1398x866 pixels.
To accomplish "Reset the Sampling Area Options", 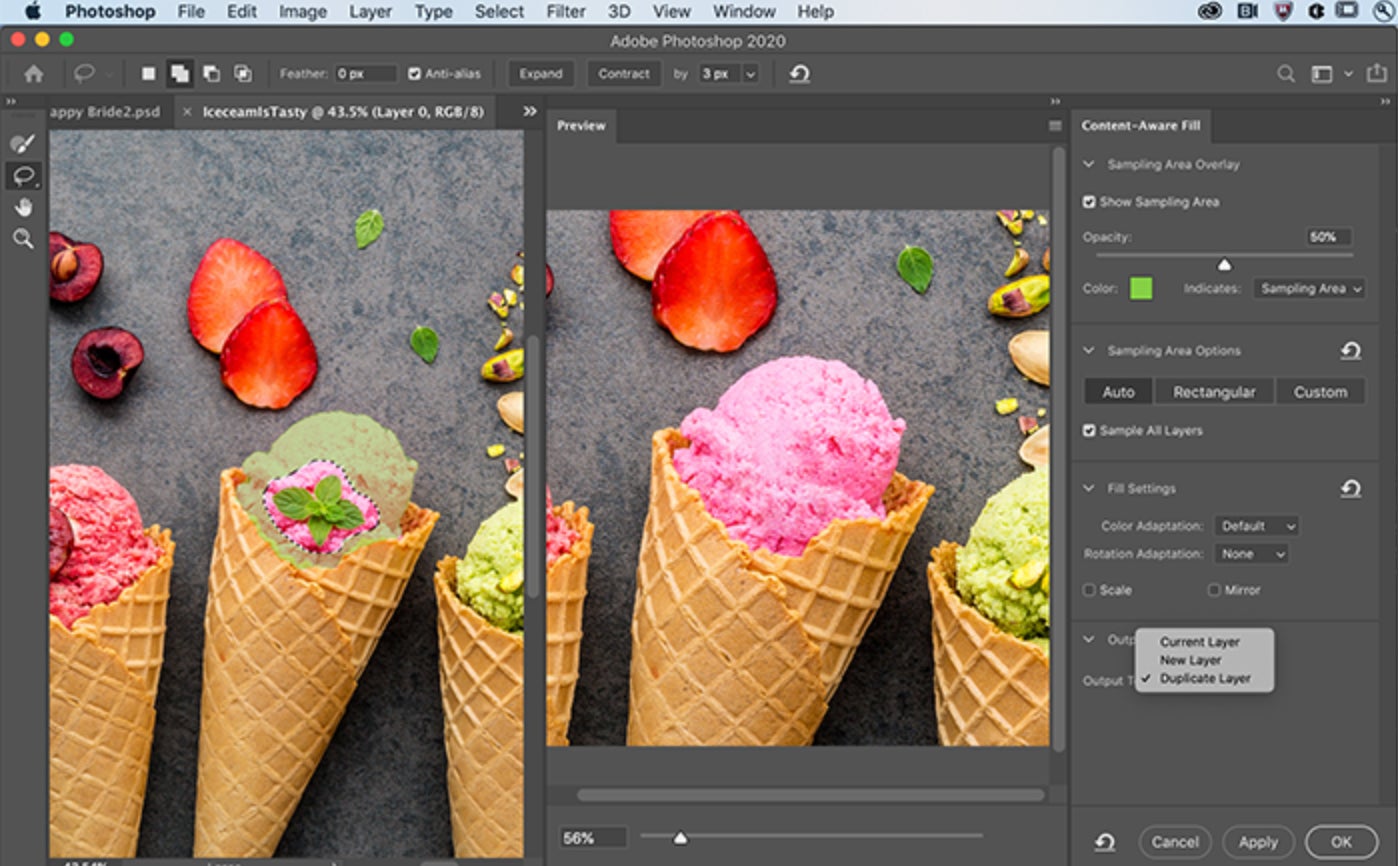I will coord(1351,351).
